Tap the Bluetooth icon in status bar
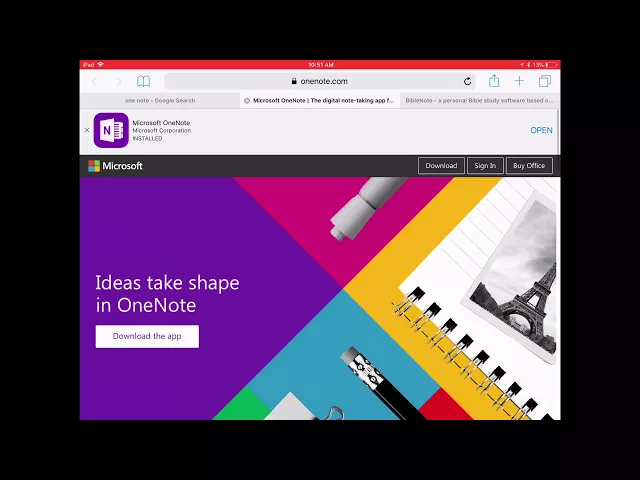640x480 pixels. (528, 64)
